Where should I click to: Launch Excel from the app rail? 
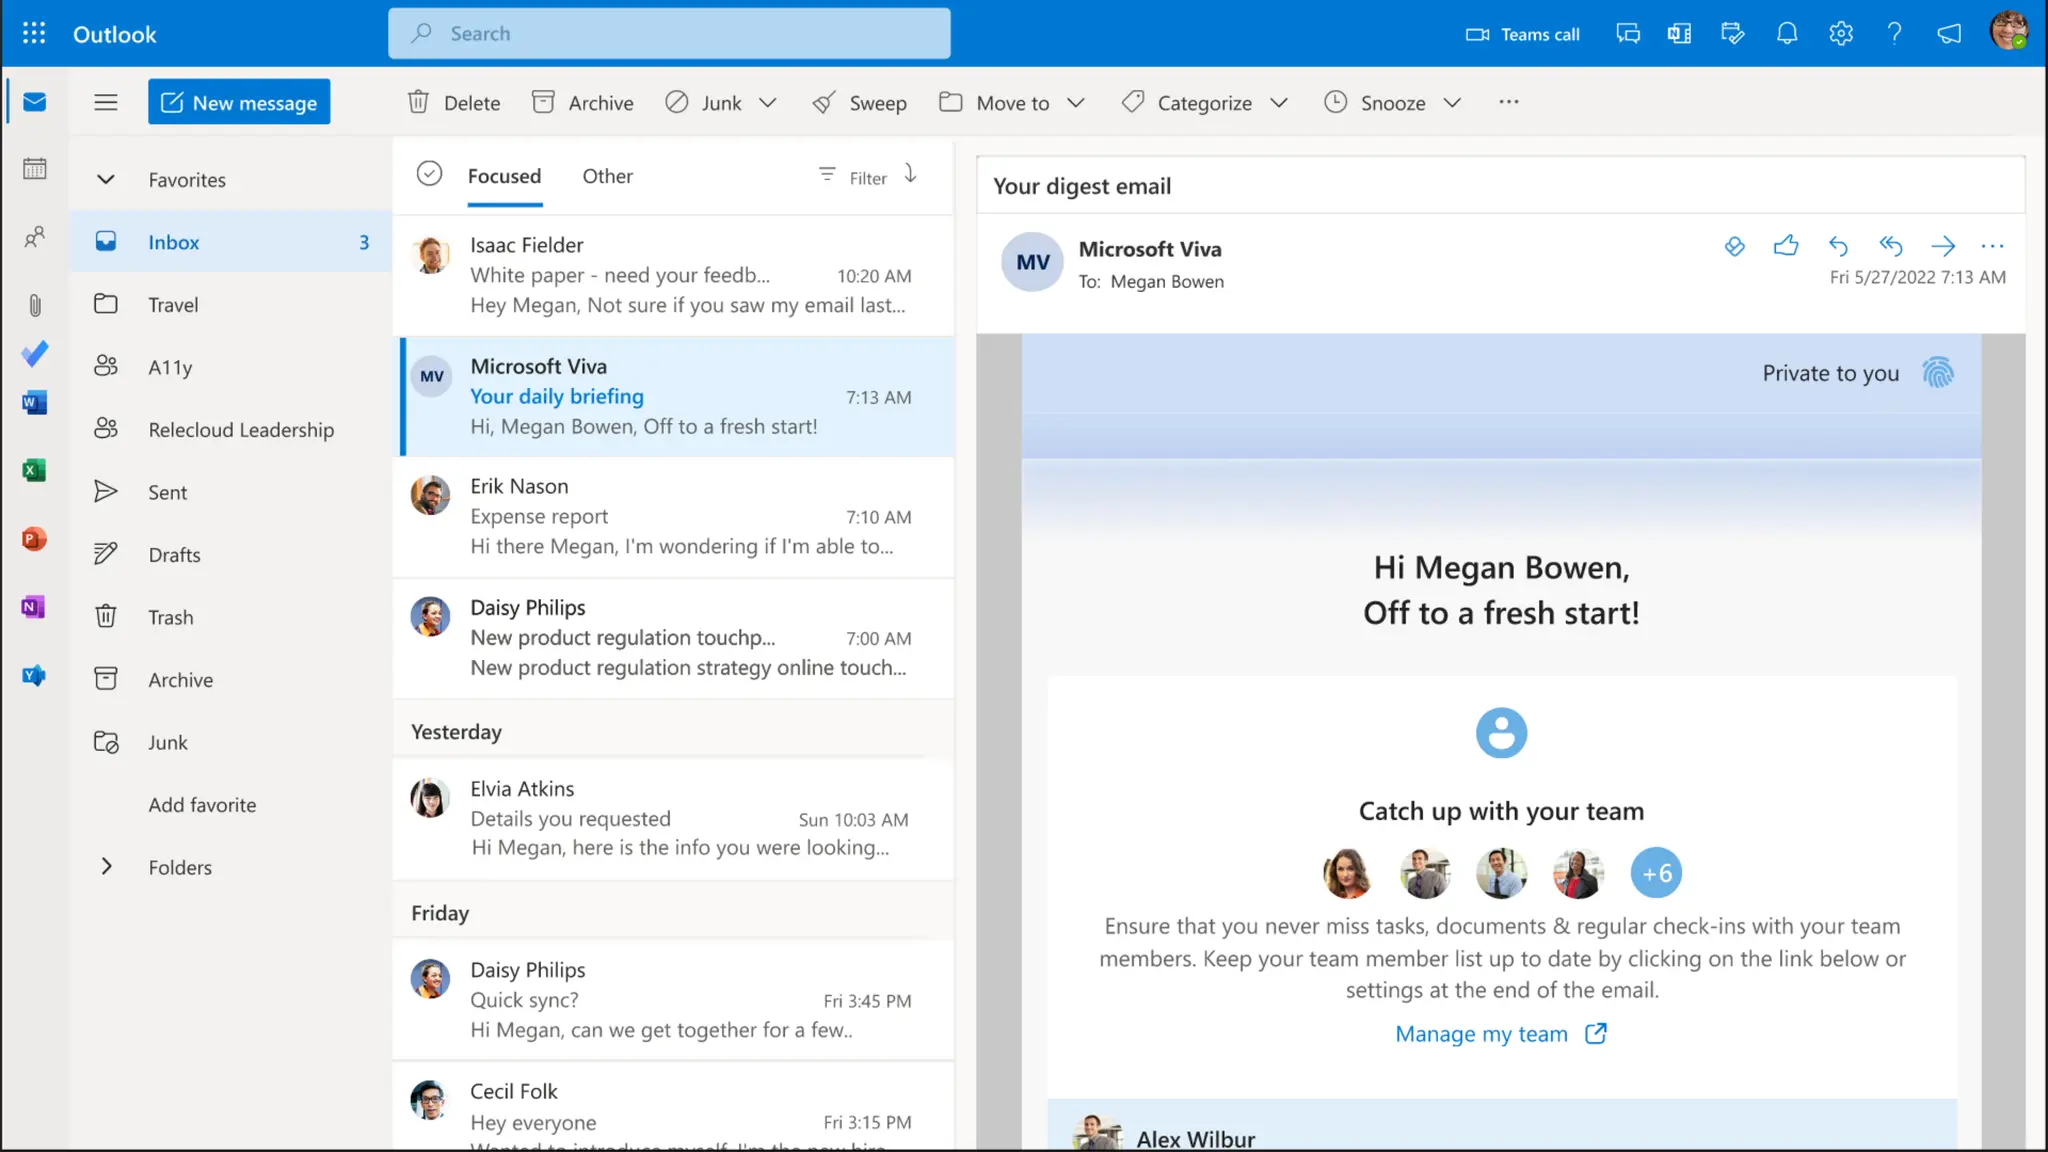34,471
